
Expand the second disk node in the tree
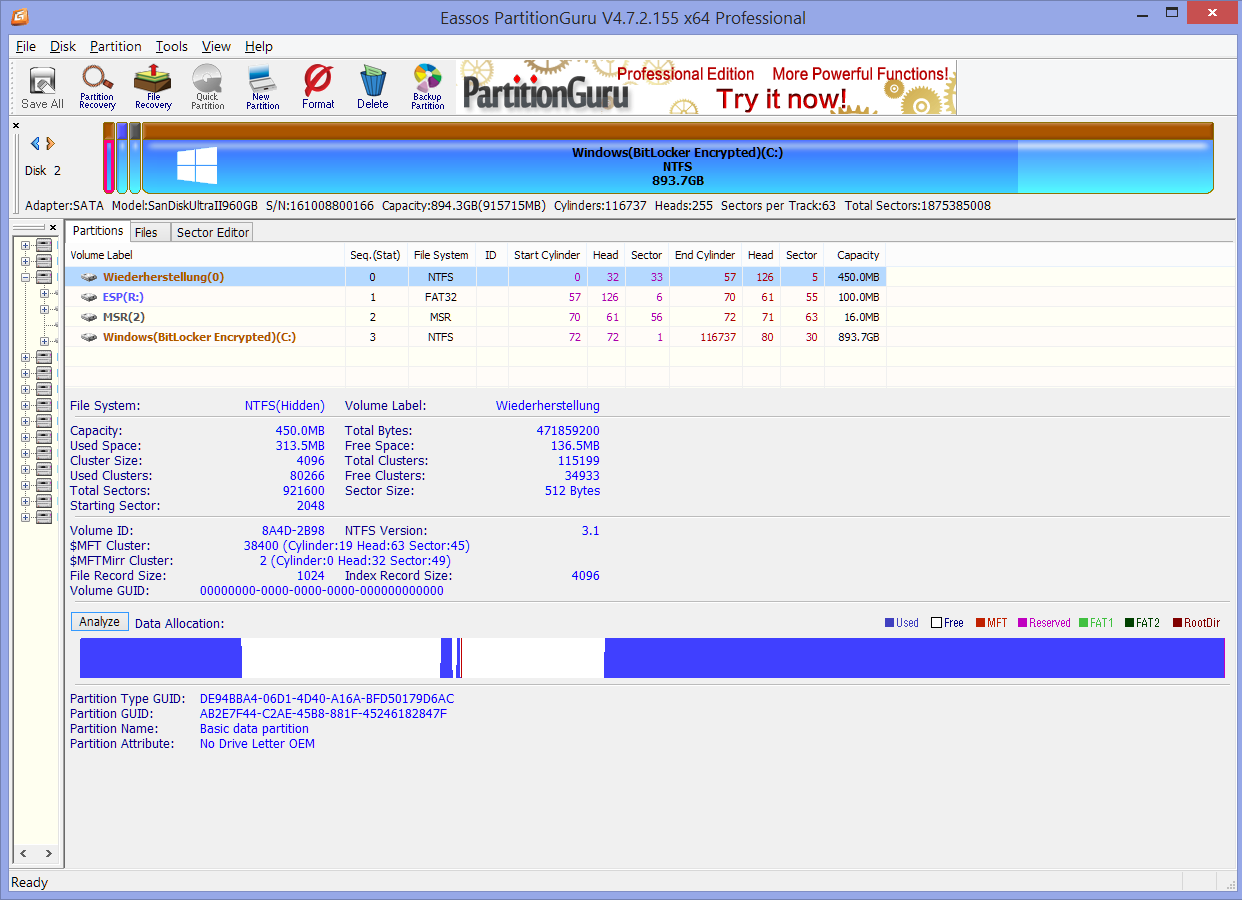pos(26,261)
